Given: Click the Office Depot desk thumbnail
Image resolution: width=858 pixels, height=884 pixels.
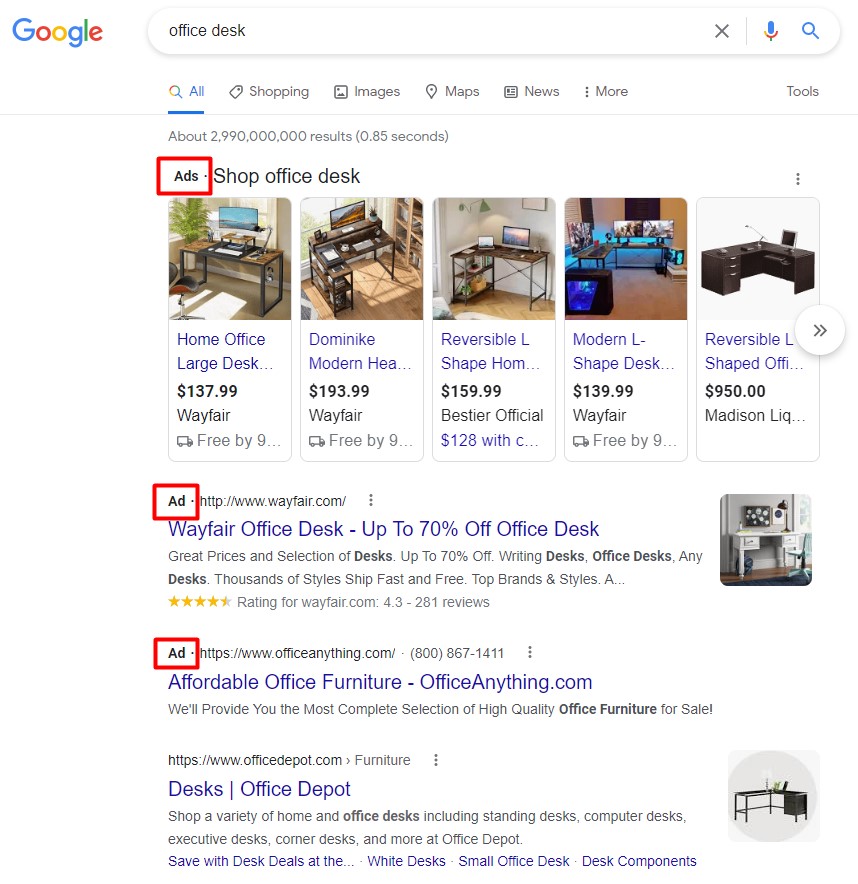Looking at the screenshot, I should [x=773, y=796].
